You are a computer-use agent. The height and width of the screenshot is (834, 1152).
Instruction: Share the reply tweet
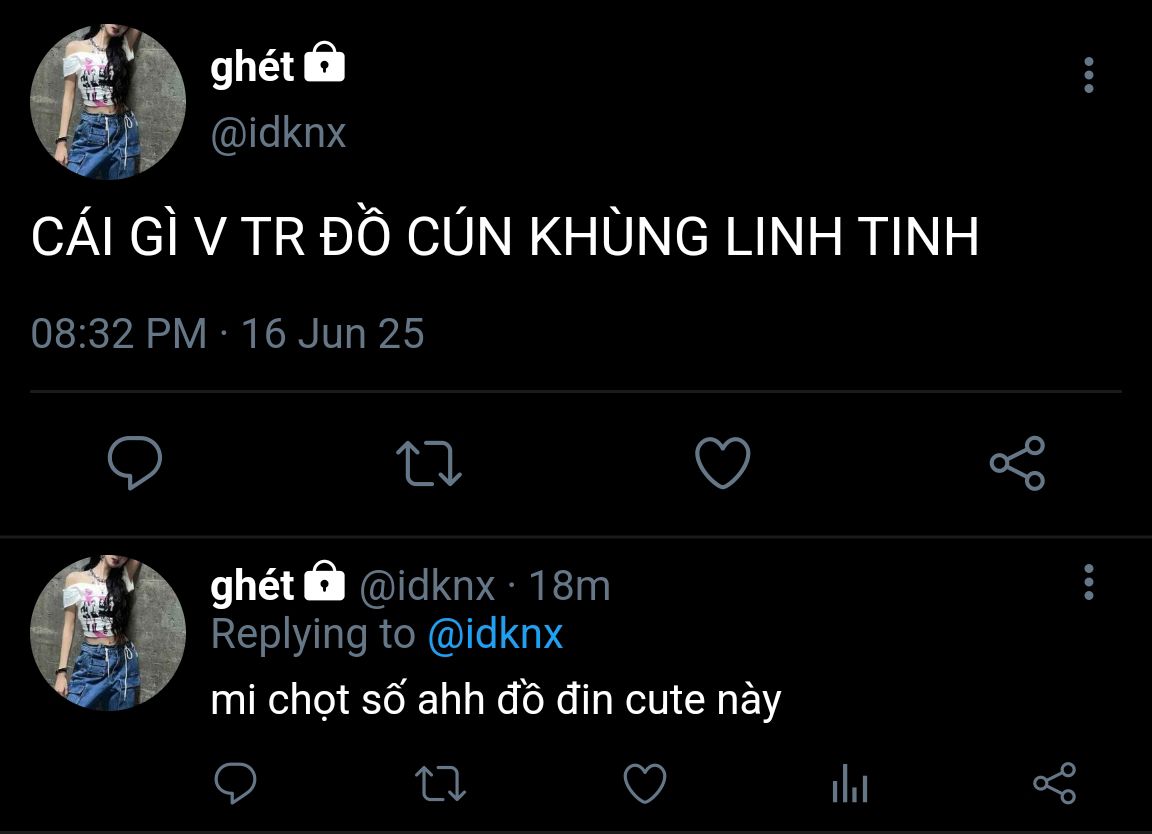coord(1054,783)
